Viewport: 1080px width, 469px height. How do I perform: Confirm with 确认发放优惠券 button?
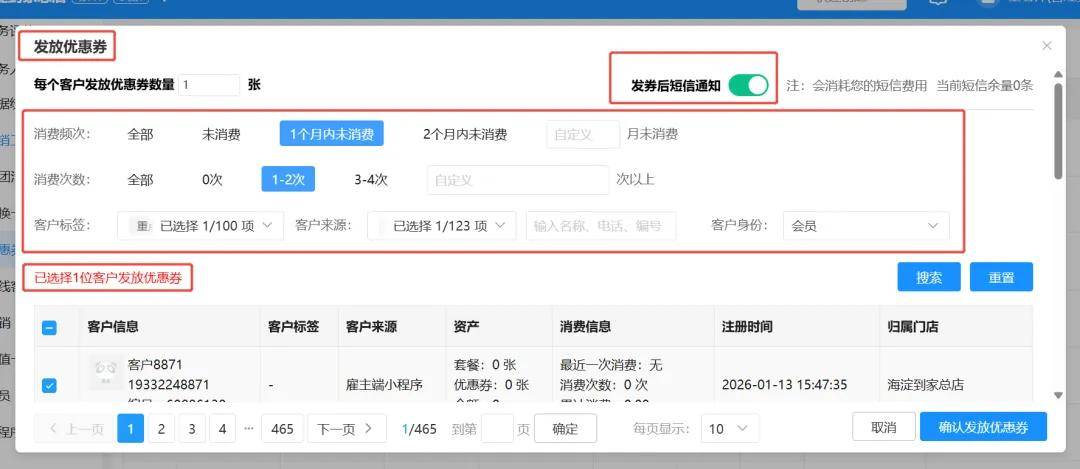click(982, 427)
